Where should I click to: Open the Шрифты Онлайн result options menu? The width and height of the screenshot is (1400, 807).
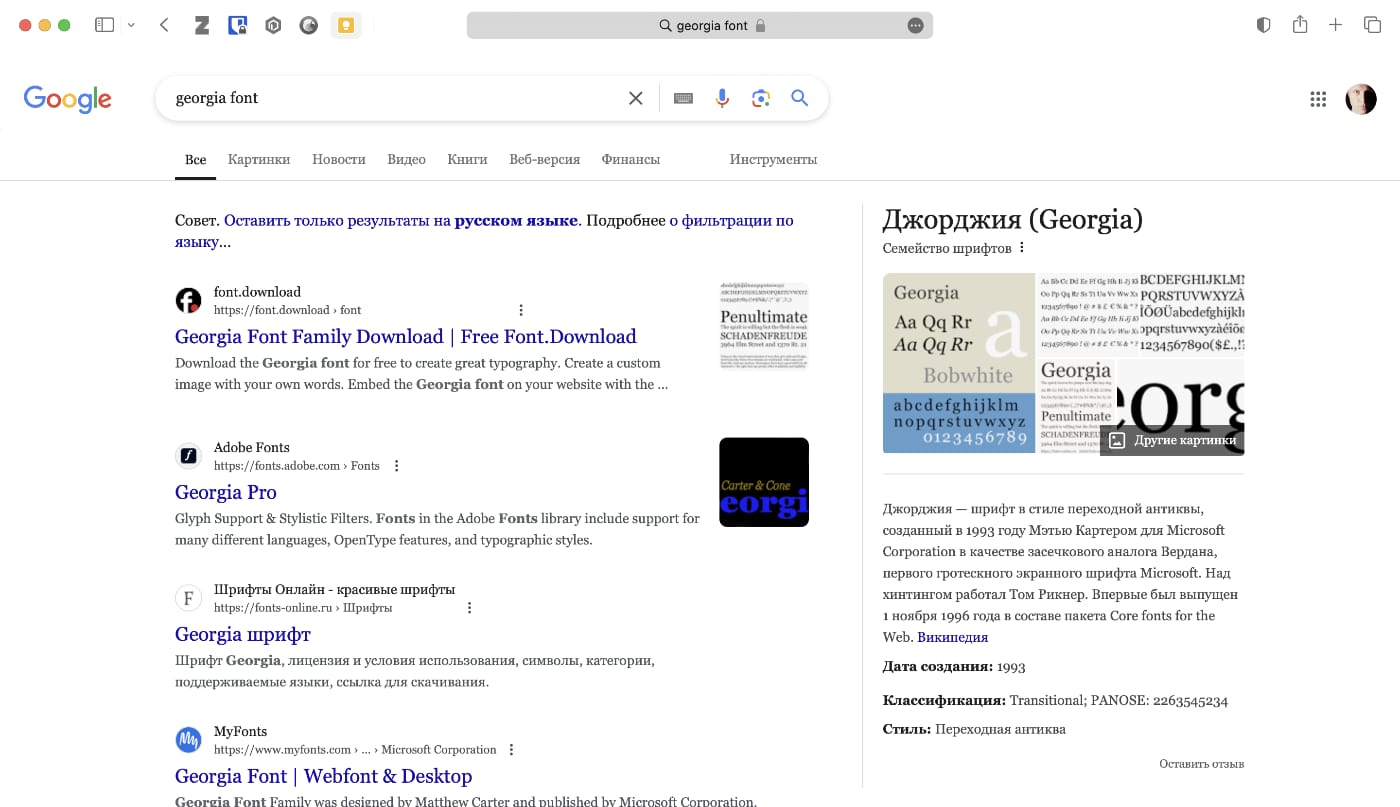[x=470, y=608]
